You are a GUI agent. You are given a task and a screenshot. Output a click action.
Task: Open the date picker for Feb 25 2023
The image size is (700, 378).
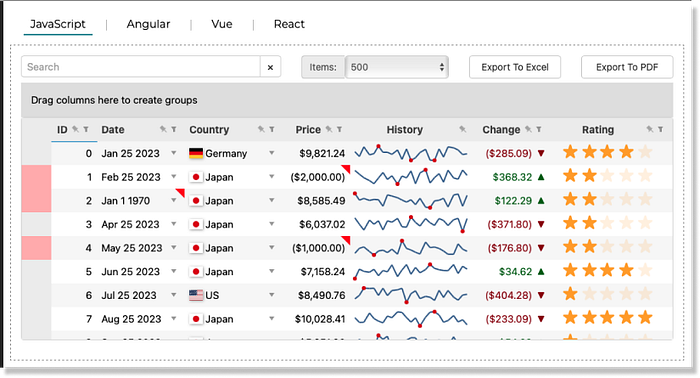[174, 177]
